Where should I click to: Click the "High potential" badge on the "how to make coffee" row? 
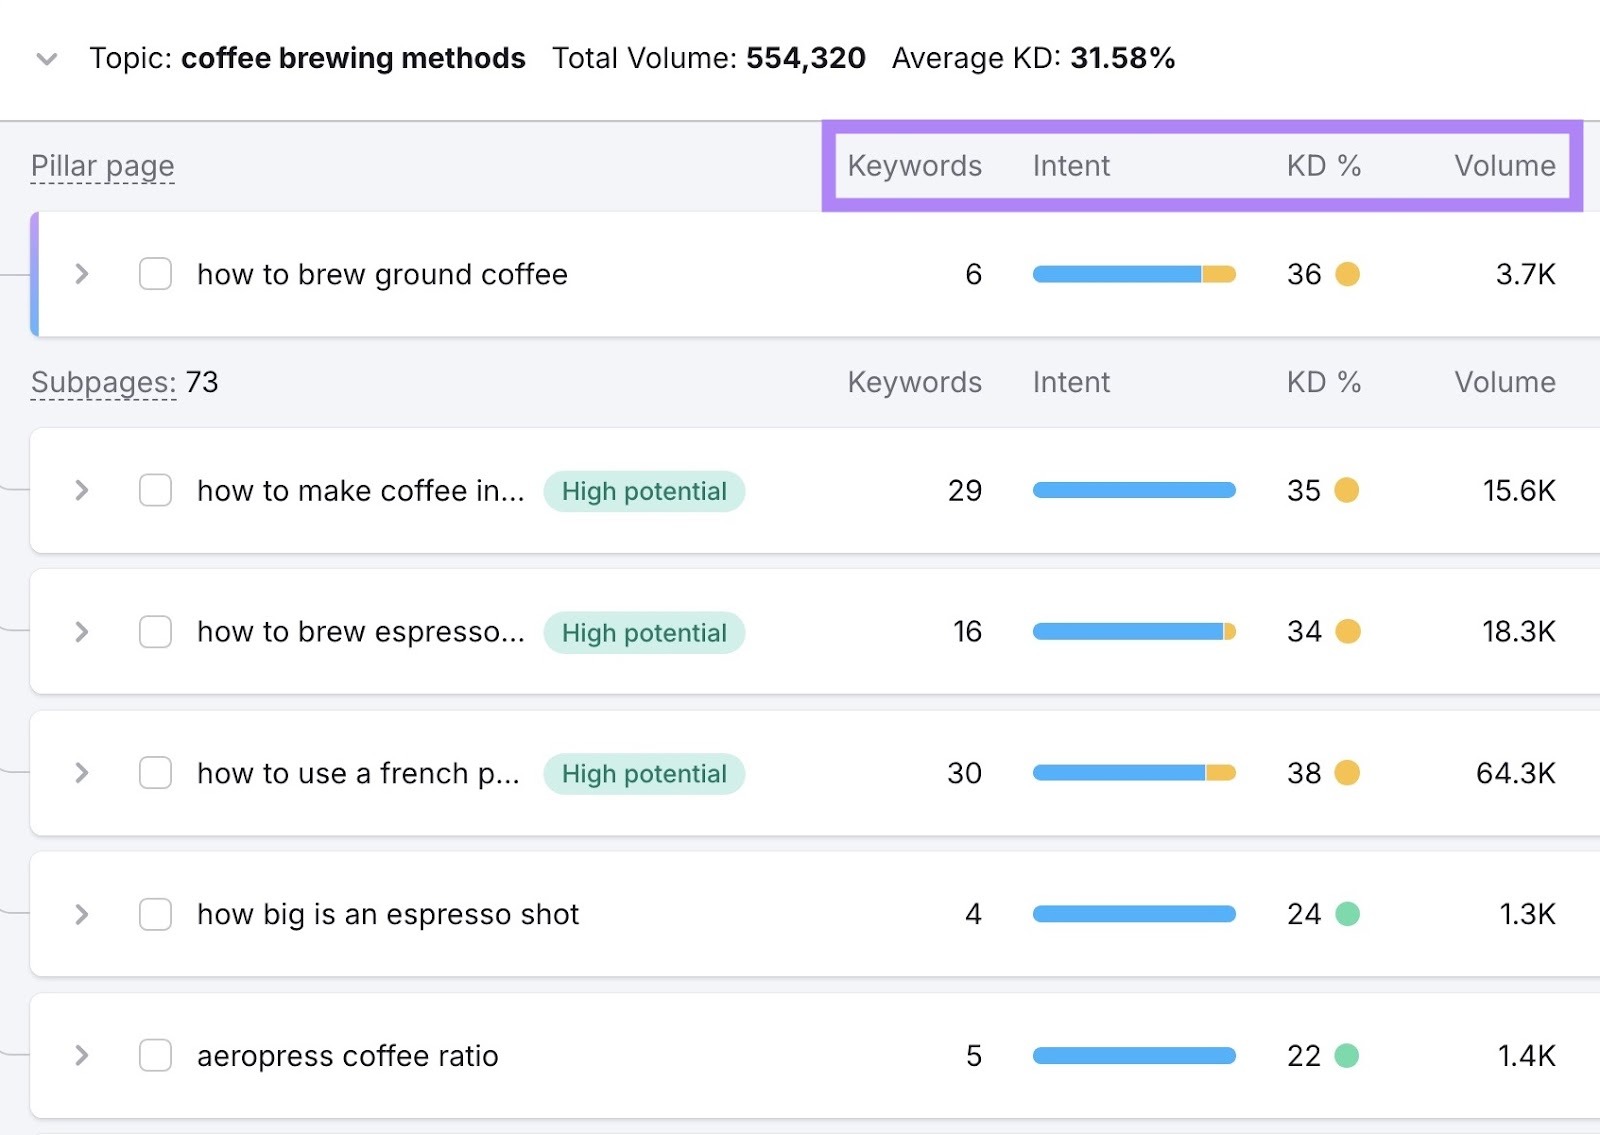[644, 491]
